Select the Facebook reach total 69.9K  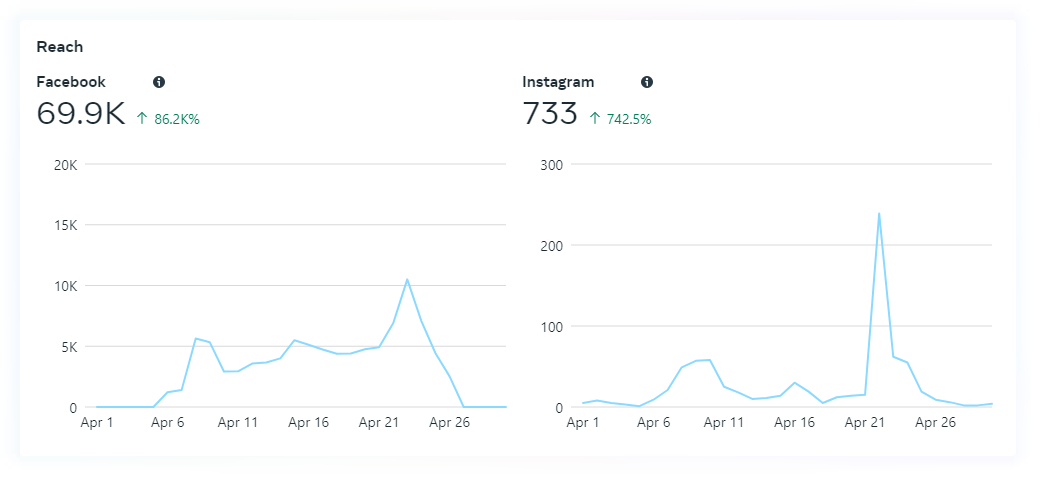pyautogui.click(x=81, y=114)
